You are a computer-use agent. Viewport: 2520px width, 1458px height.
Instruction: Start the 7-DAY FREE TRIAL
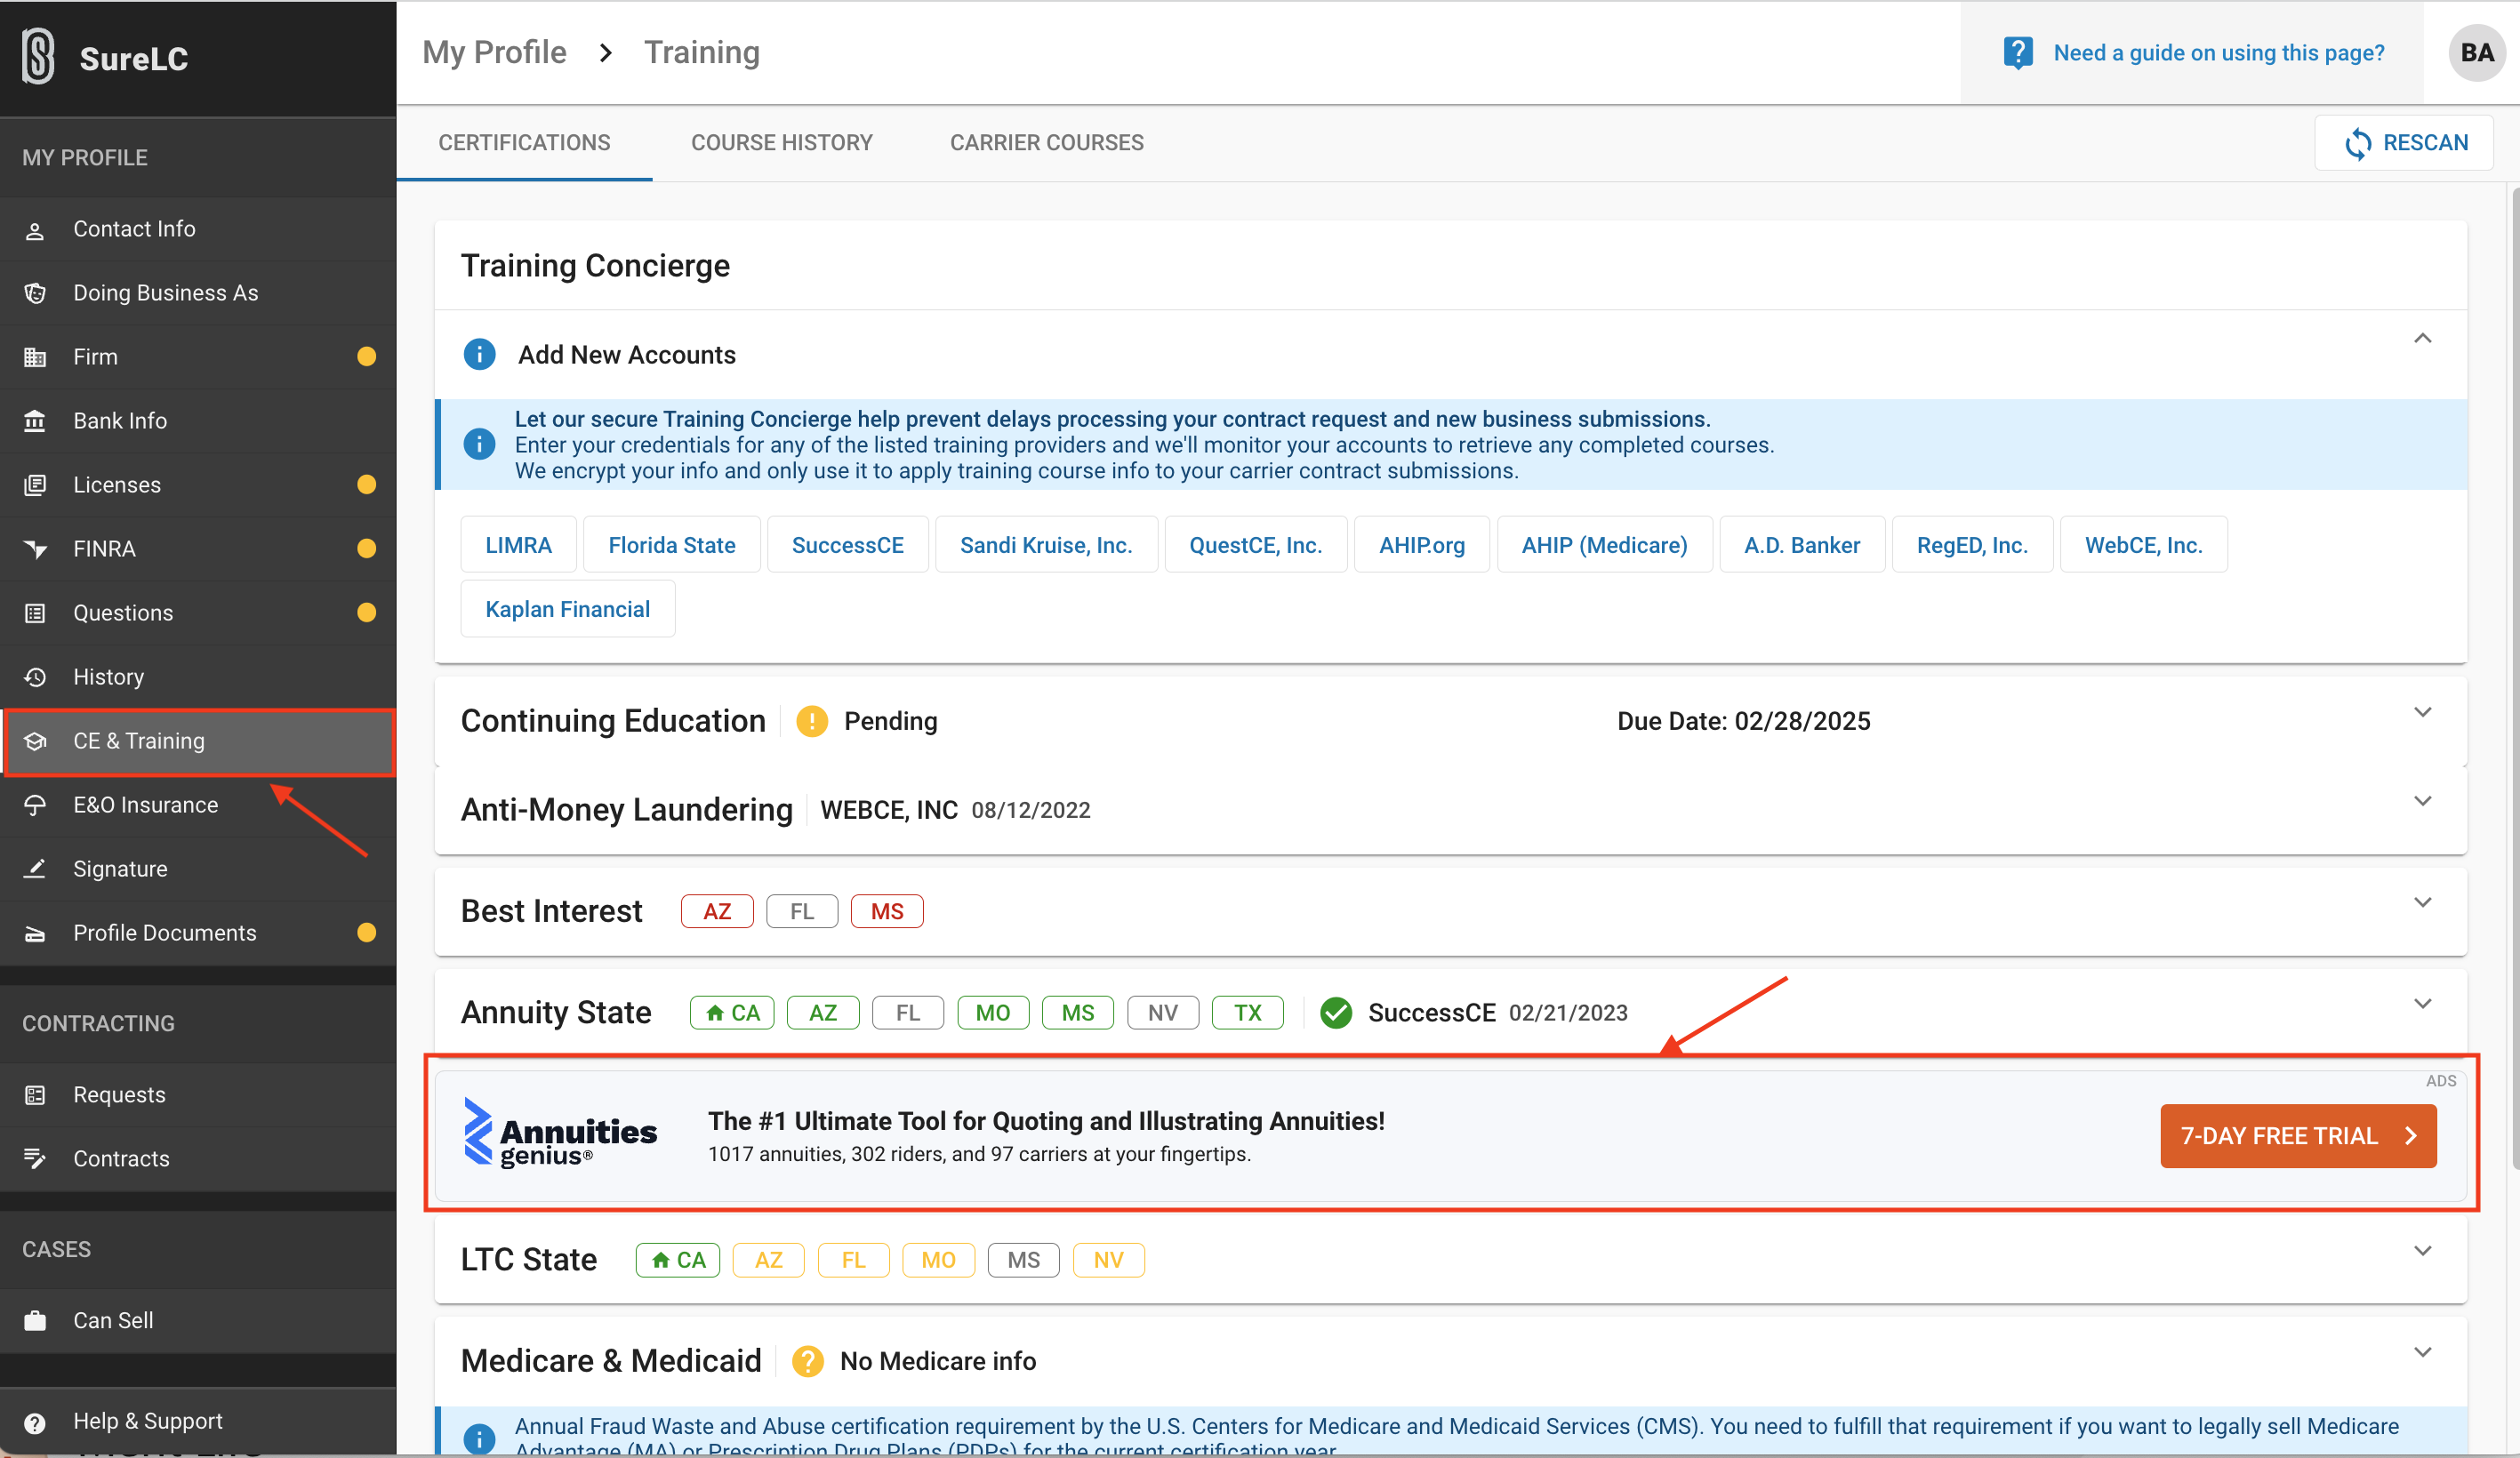click(x=2298, y=1136)
